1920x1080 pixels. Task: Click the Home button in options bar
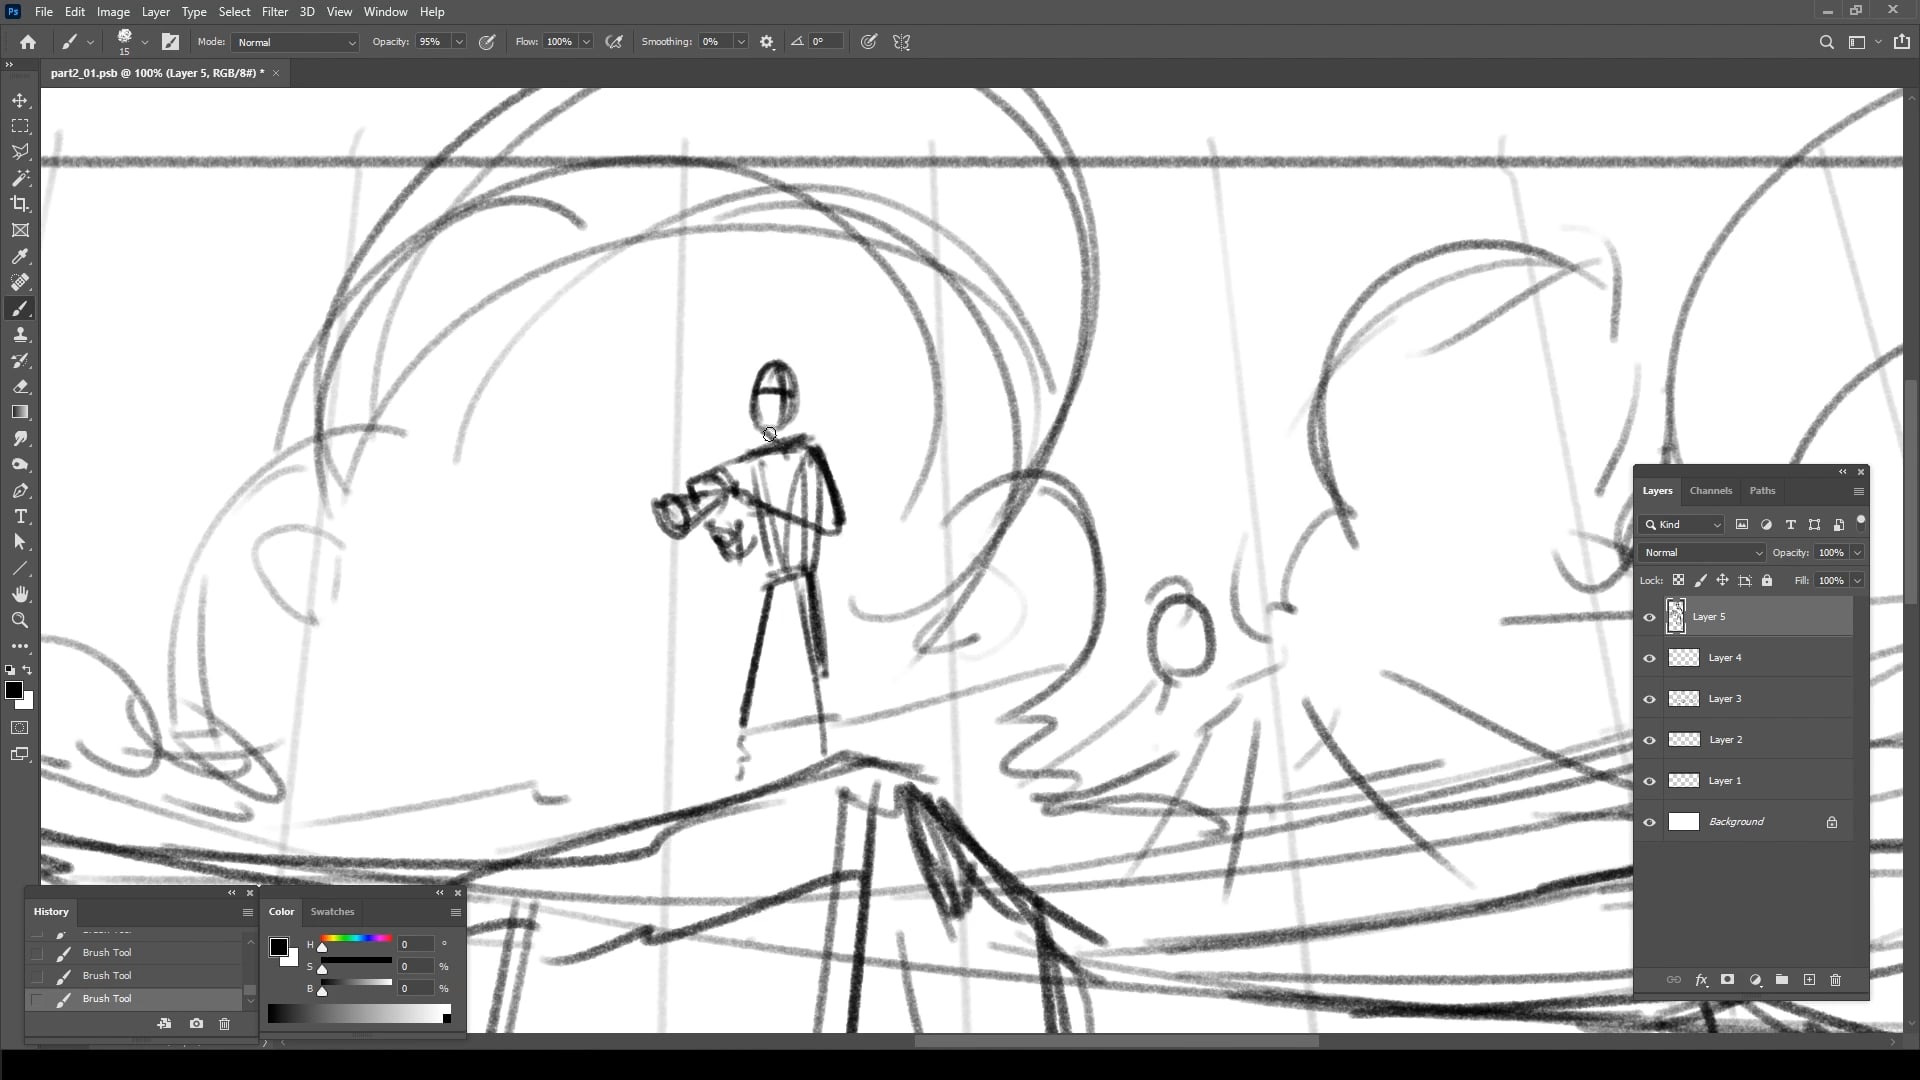(x=28, y=42)
